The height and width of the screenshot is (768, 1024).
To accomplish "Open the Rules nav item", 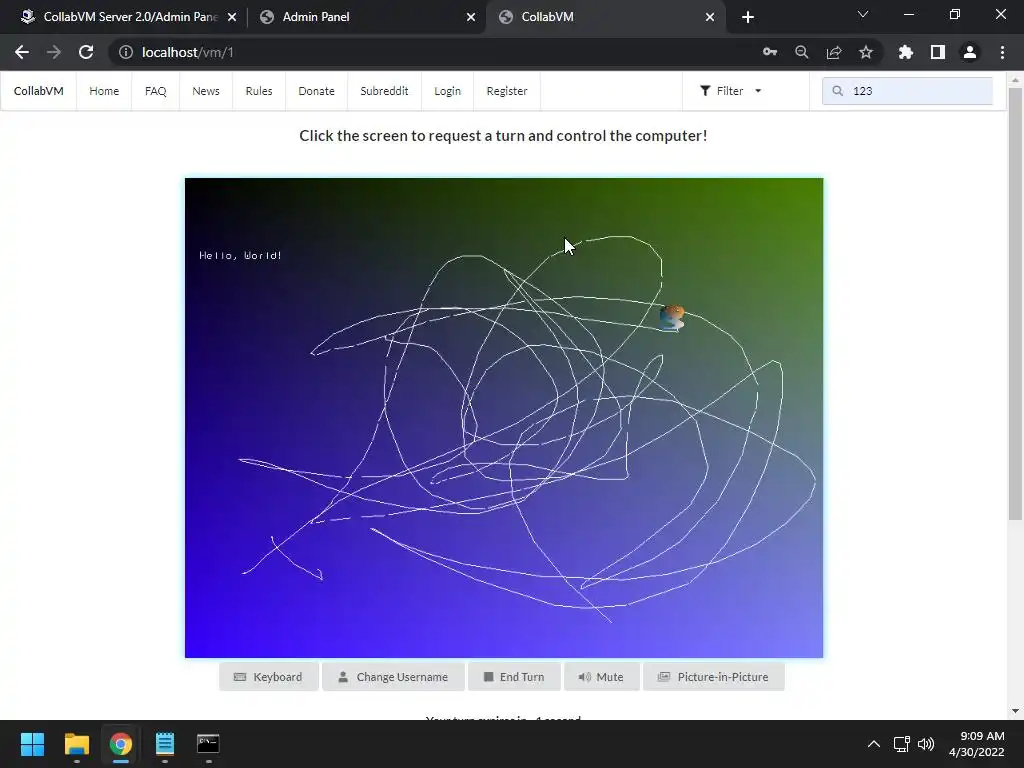I will point(259,91).
